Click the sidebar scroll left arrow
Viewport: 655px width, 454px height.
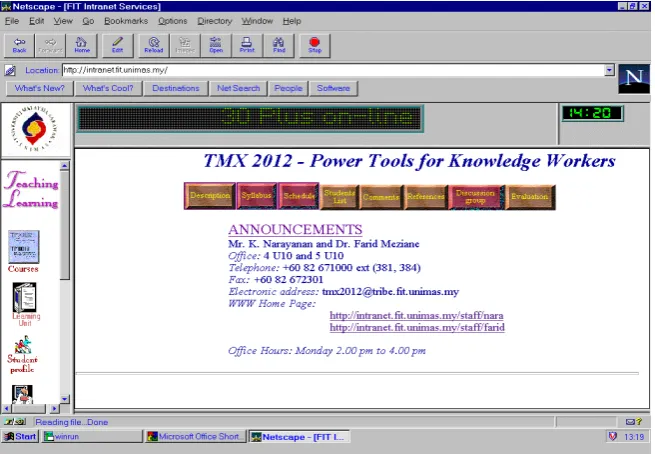click(x=7, y=408)
